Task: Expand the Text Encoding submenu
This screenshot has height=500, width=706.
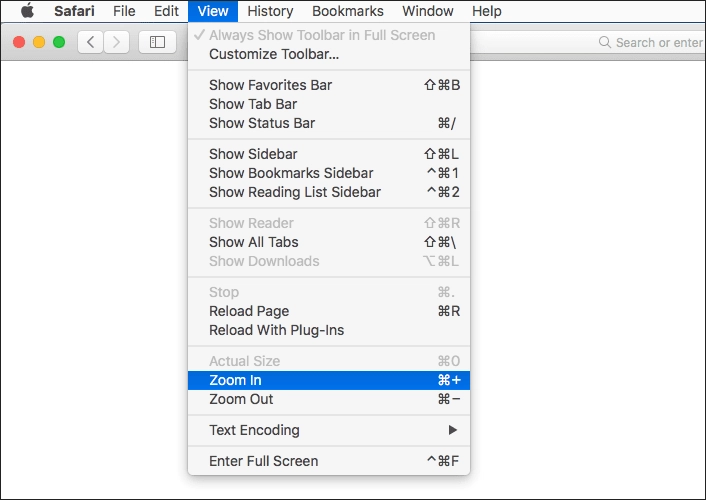Action: (x=329, y=430)
